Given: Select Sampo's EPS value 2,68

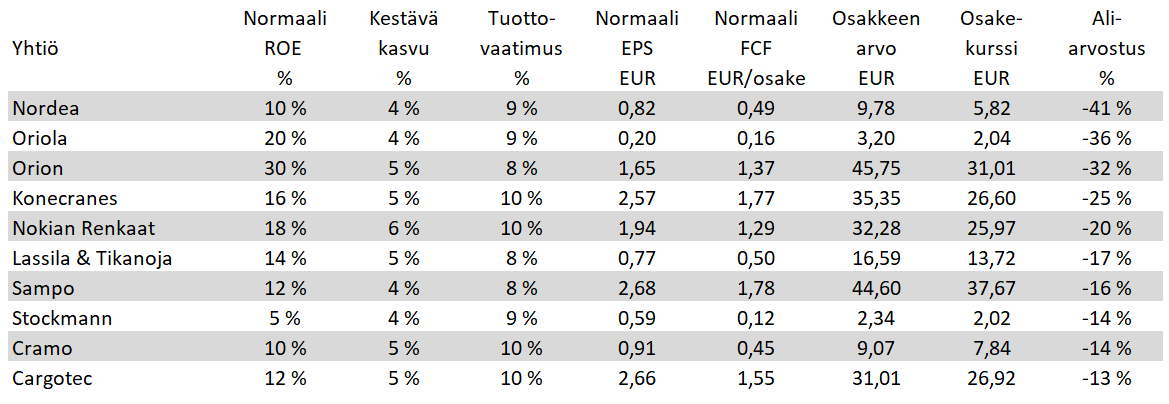Looking at the screenshot, I should tap(637, 289).
